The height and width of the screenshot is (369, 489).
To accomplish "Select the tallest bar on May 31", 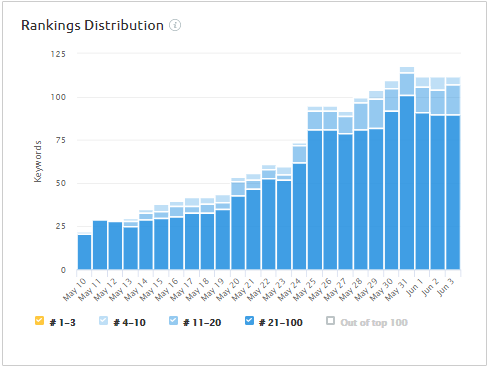I will pyautogui.click(x=407, y=168).
